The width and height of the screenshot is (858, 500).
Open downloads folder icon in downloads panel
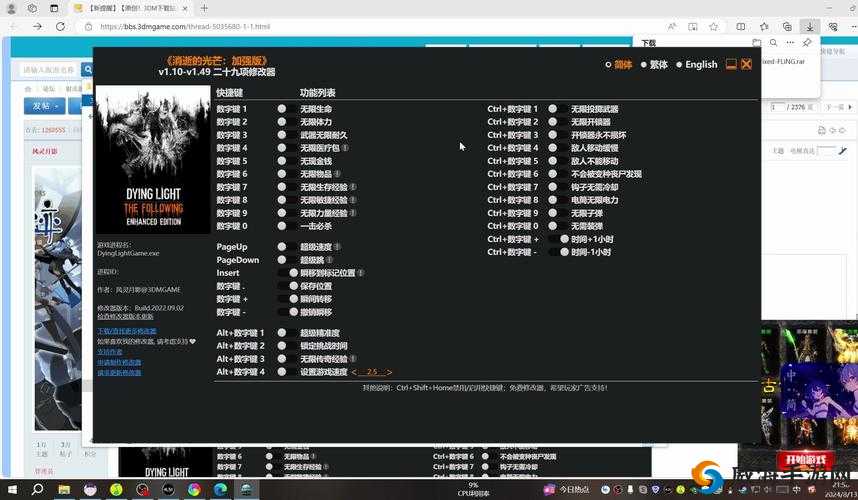point(757,43)
